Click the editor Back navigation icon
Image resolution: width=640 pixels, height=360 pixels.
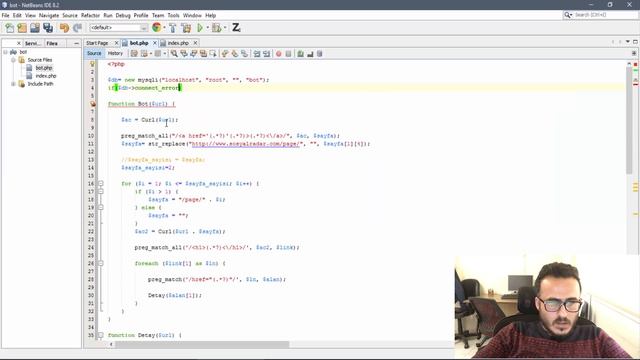(144, 53)
